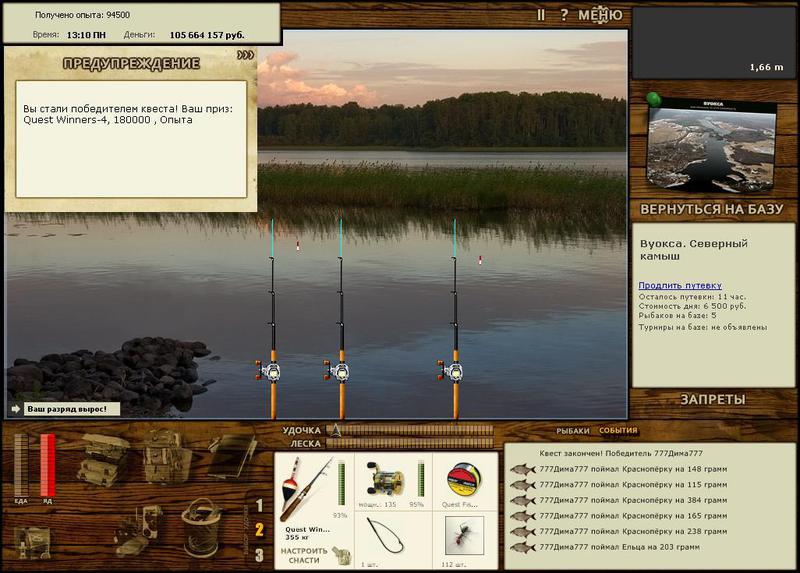Click the tackle bag next to НАСТРОИТЬ СНАСТИ

[x=341, y=556]
